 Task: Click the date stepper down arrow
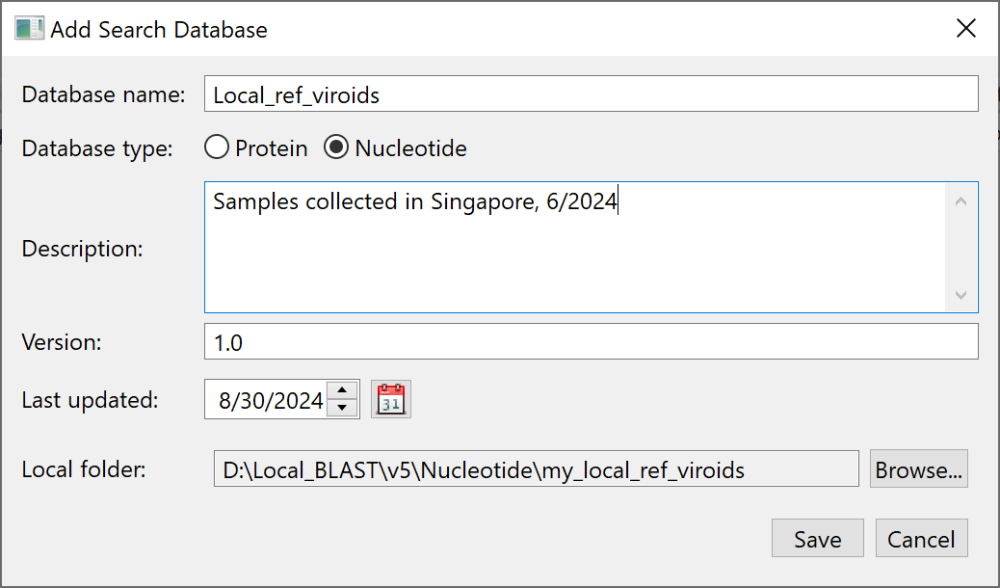(x=341, y=406)
